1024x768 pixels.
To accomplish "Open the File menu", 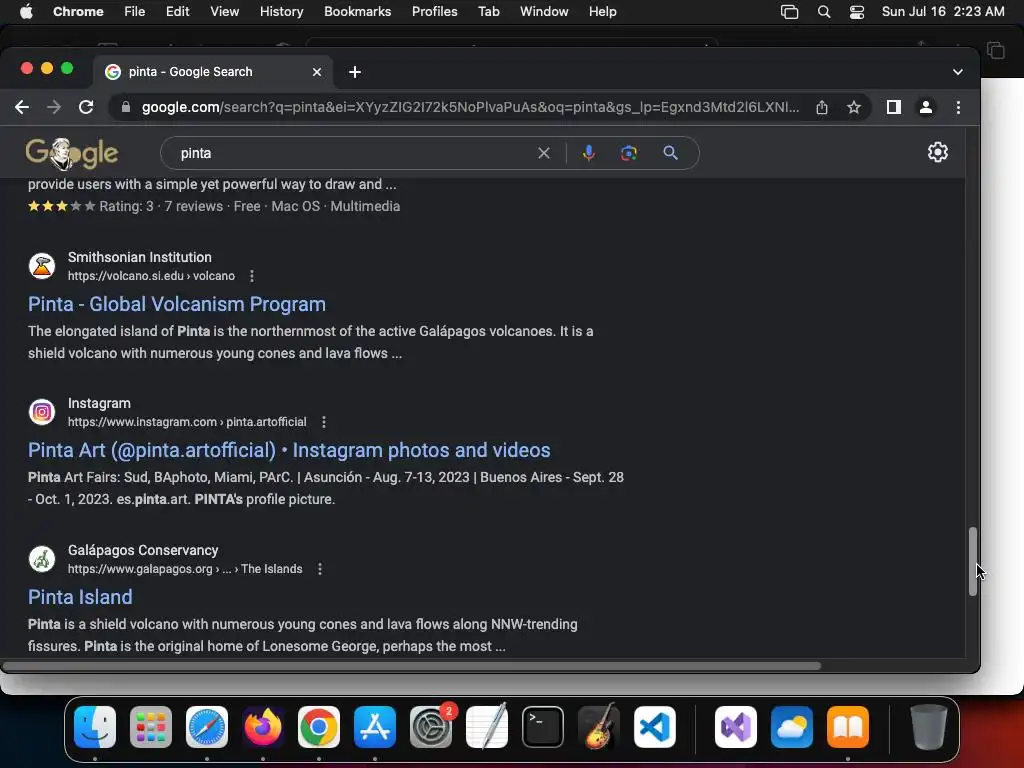I will tap(135, 12).
